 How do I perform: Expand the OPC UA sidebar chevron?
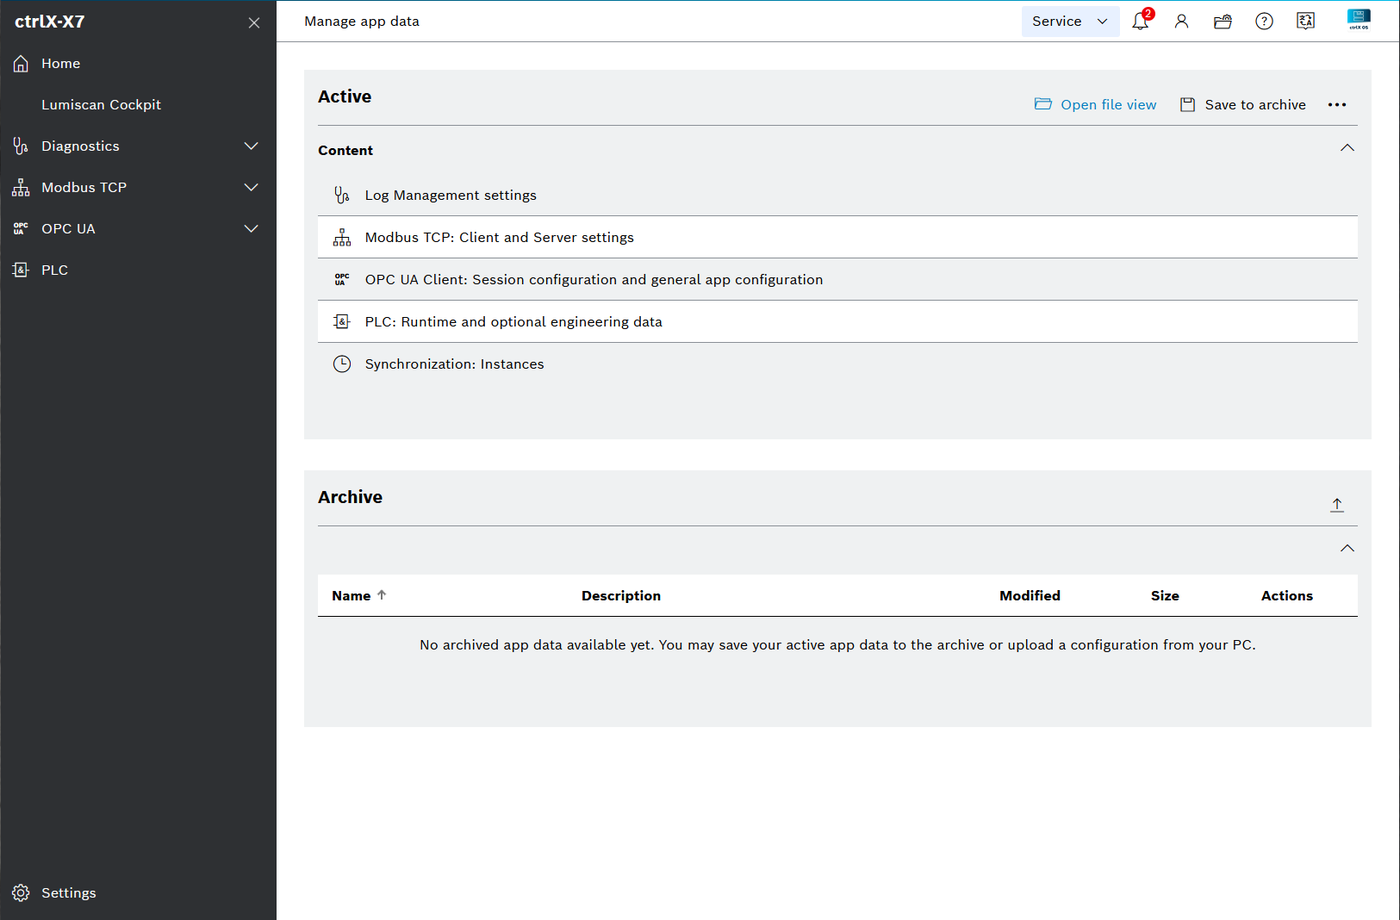[251, 229]
